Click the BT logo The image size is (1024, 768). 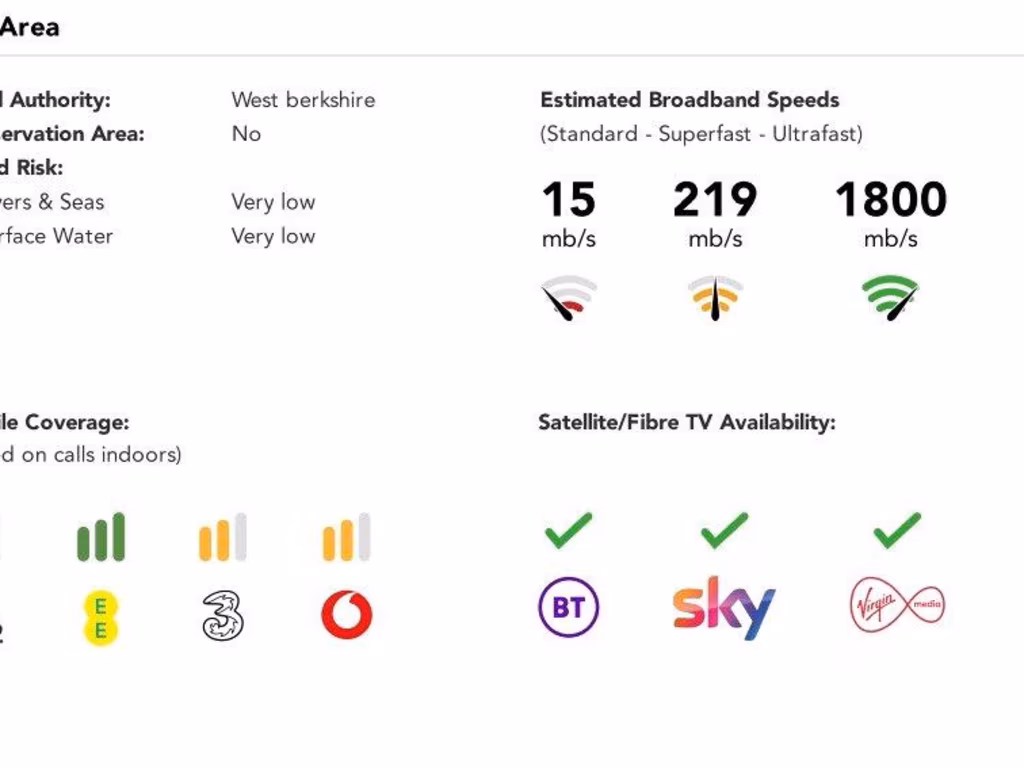(x=568, y=607)
